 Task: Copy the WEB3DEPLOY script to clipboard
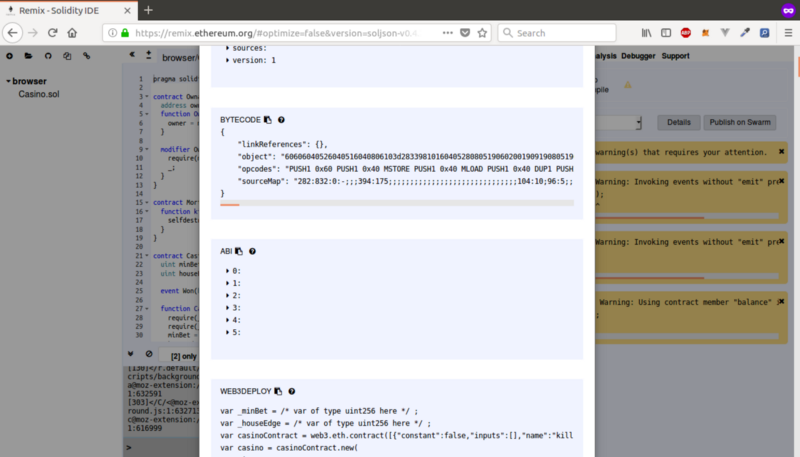[x=278, y=391]
